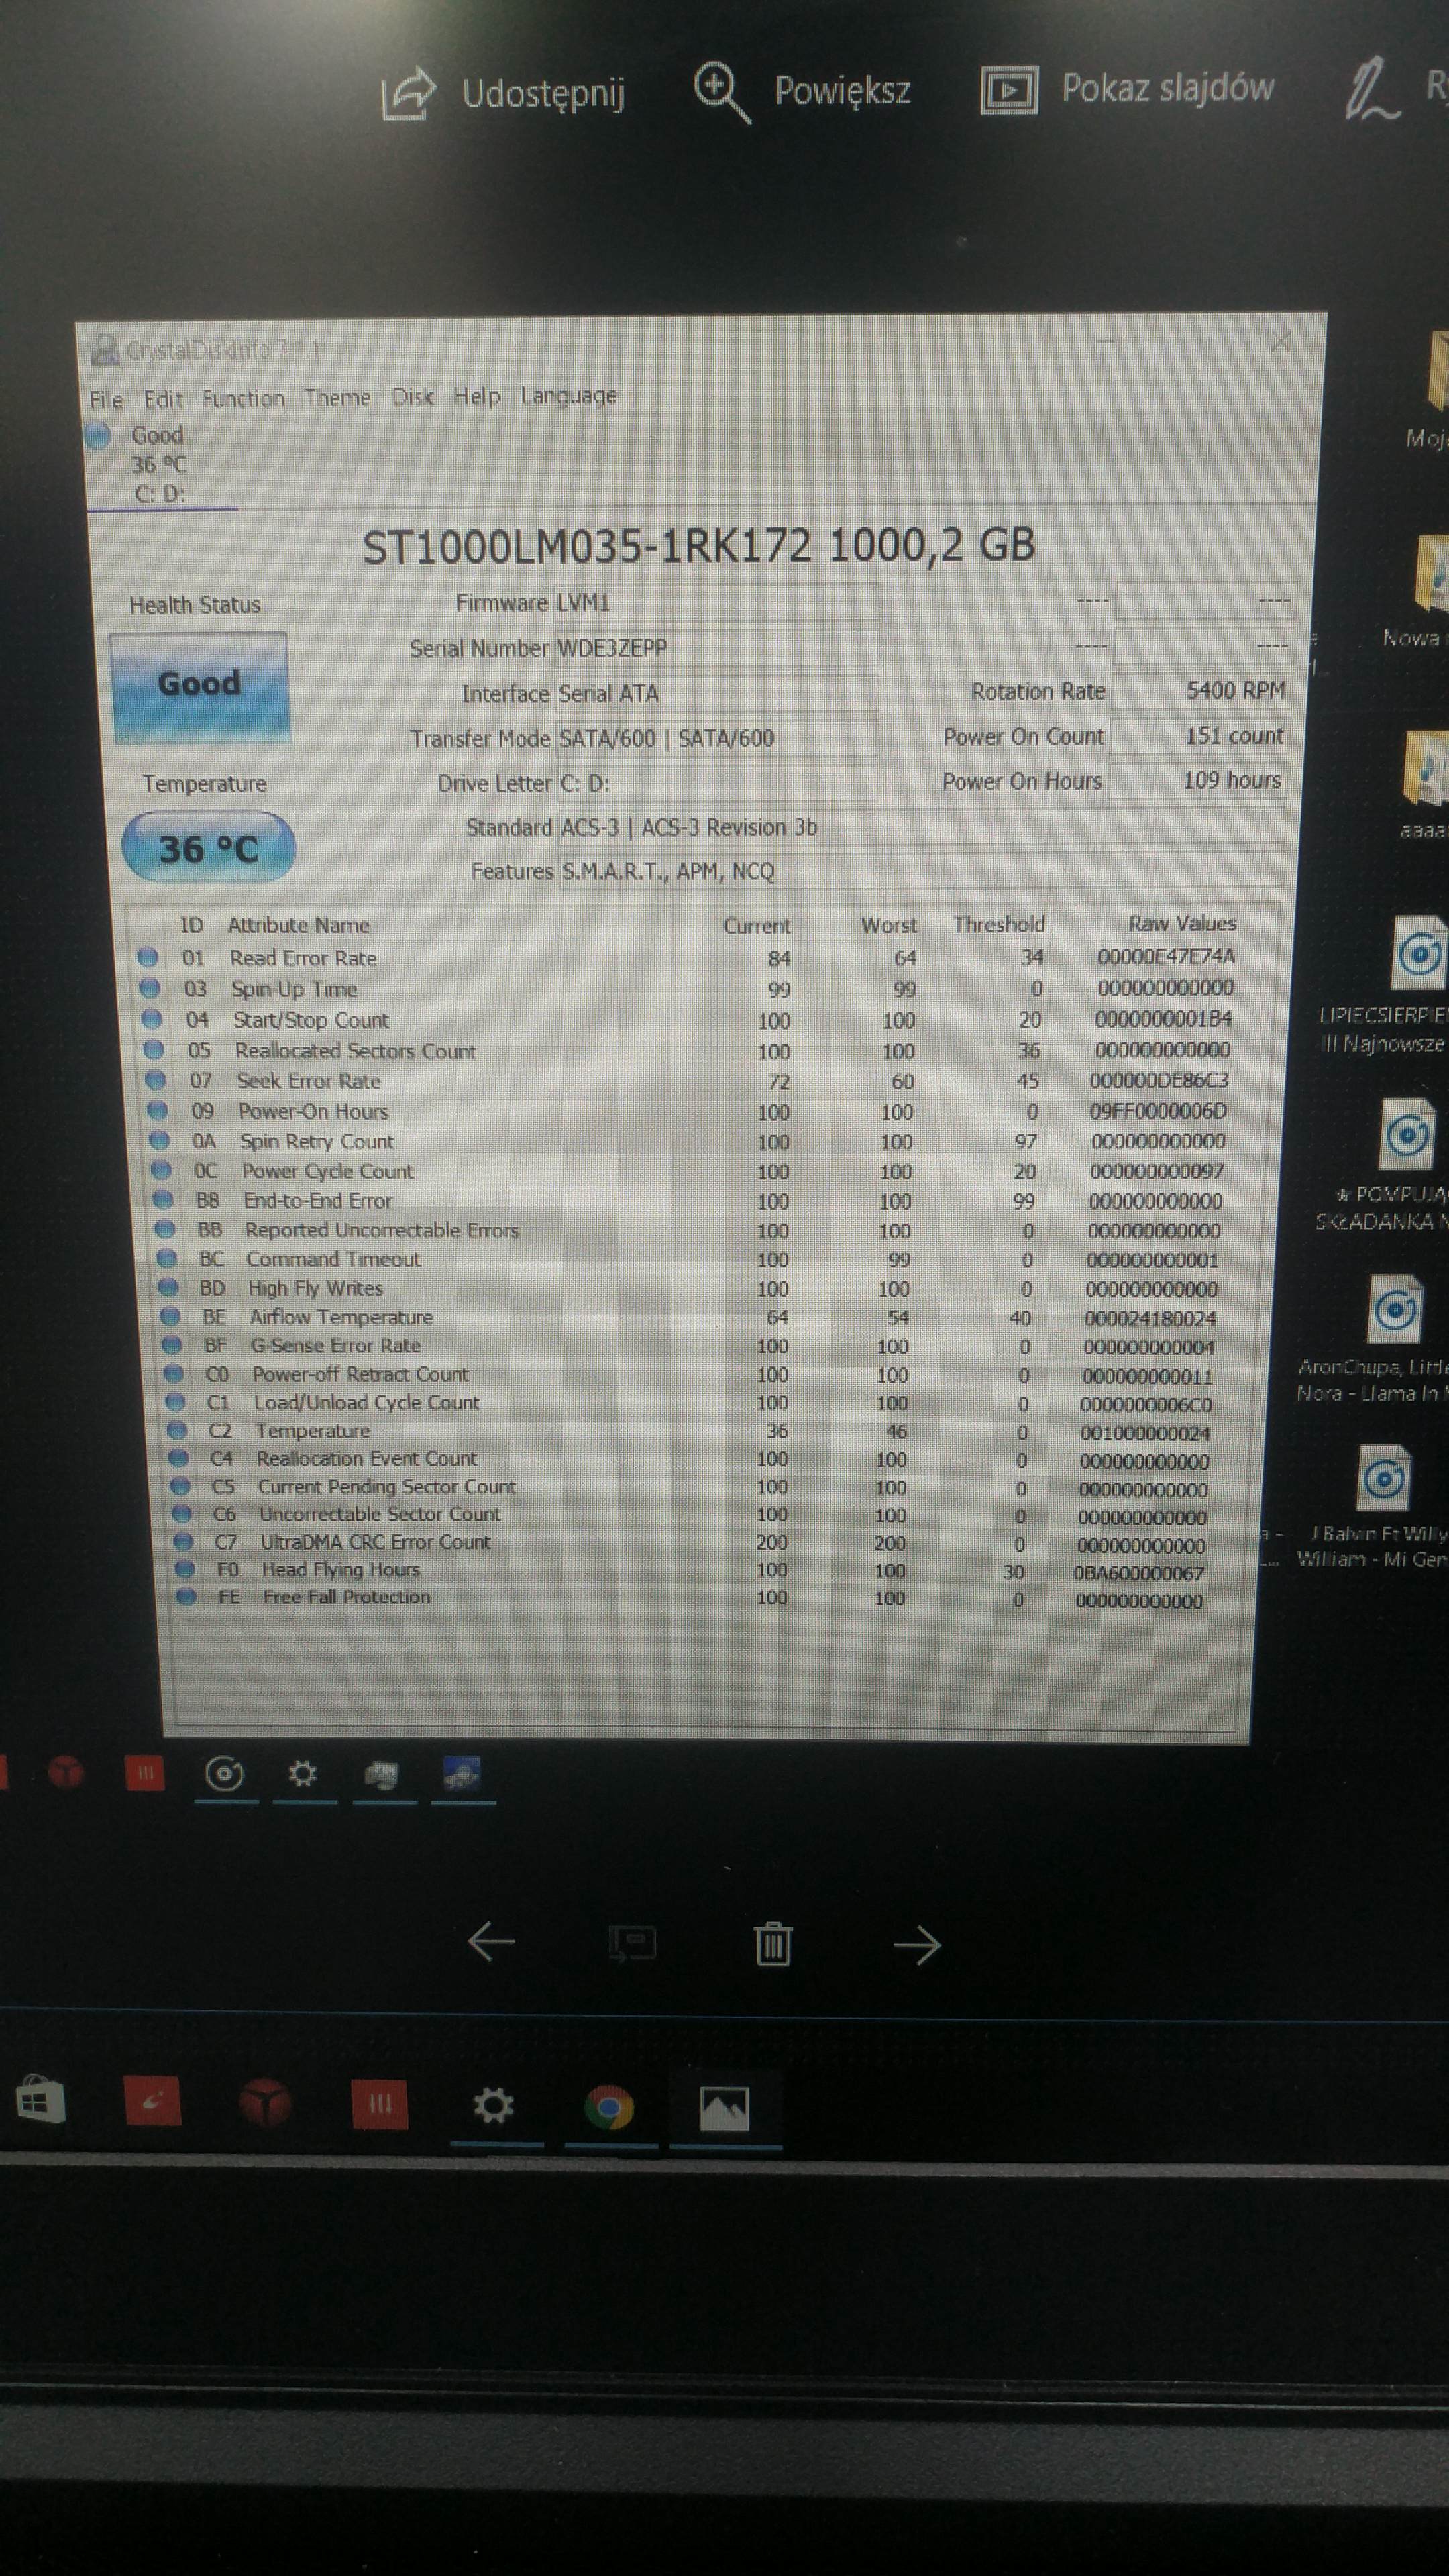Open the File menu in CrystalDiskInfo
This screenshot has height=2576, width=1449.
pyautogui.click(x=106, y=400)
